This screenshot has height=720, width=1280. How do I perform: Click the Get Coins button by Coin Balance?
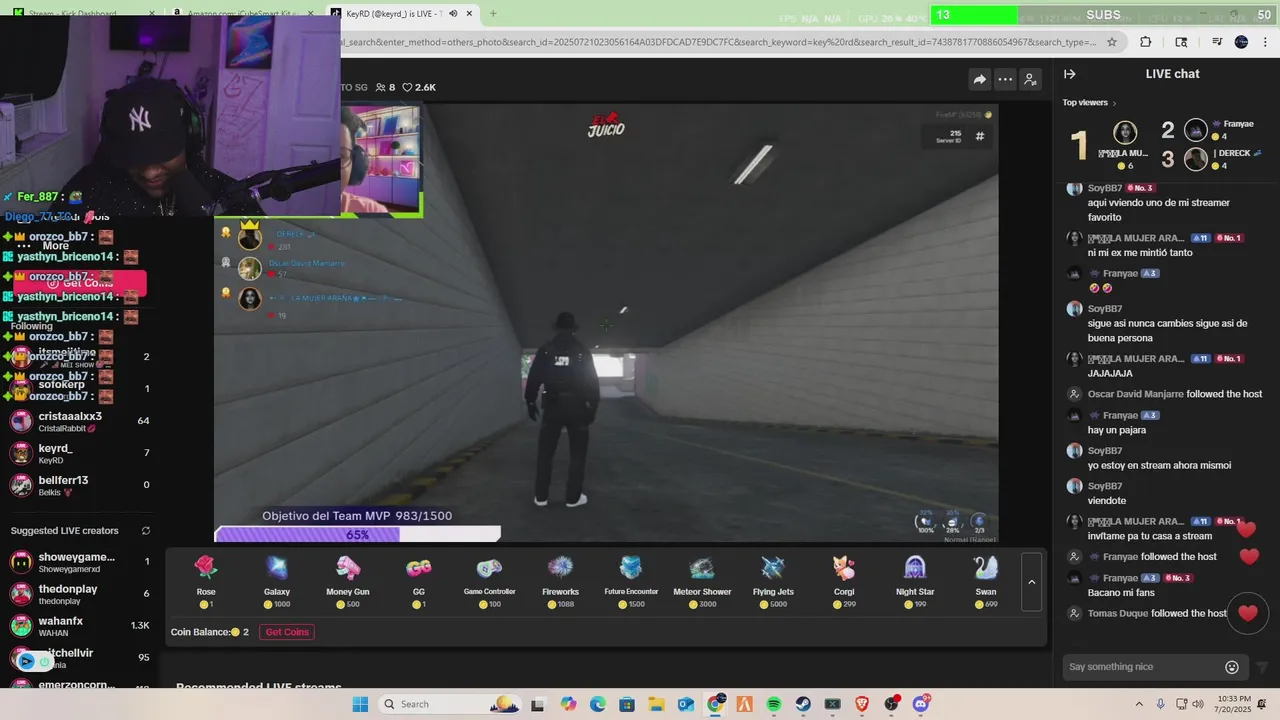pos(287,632)
